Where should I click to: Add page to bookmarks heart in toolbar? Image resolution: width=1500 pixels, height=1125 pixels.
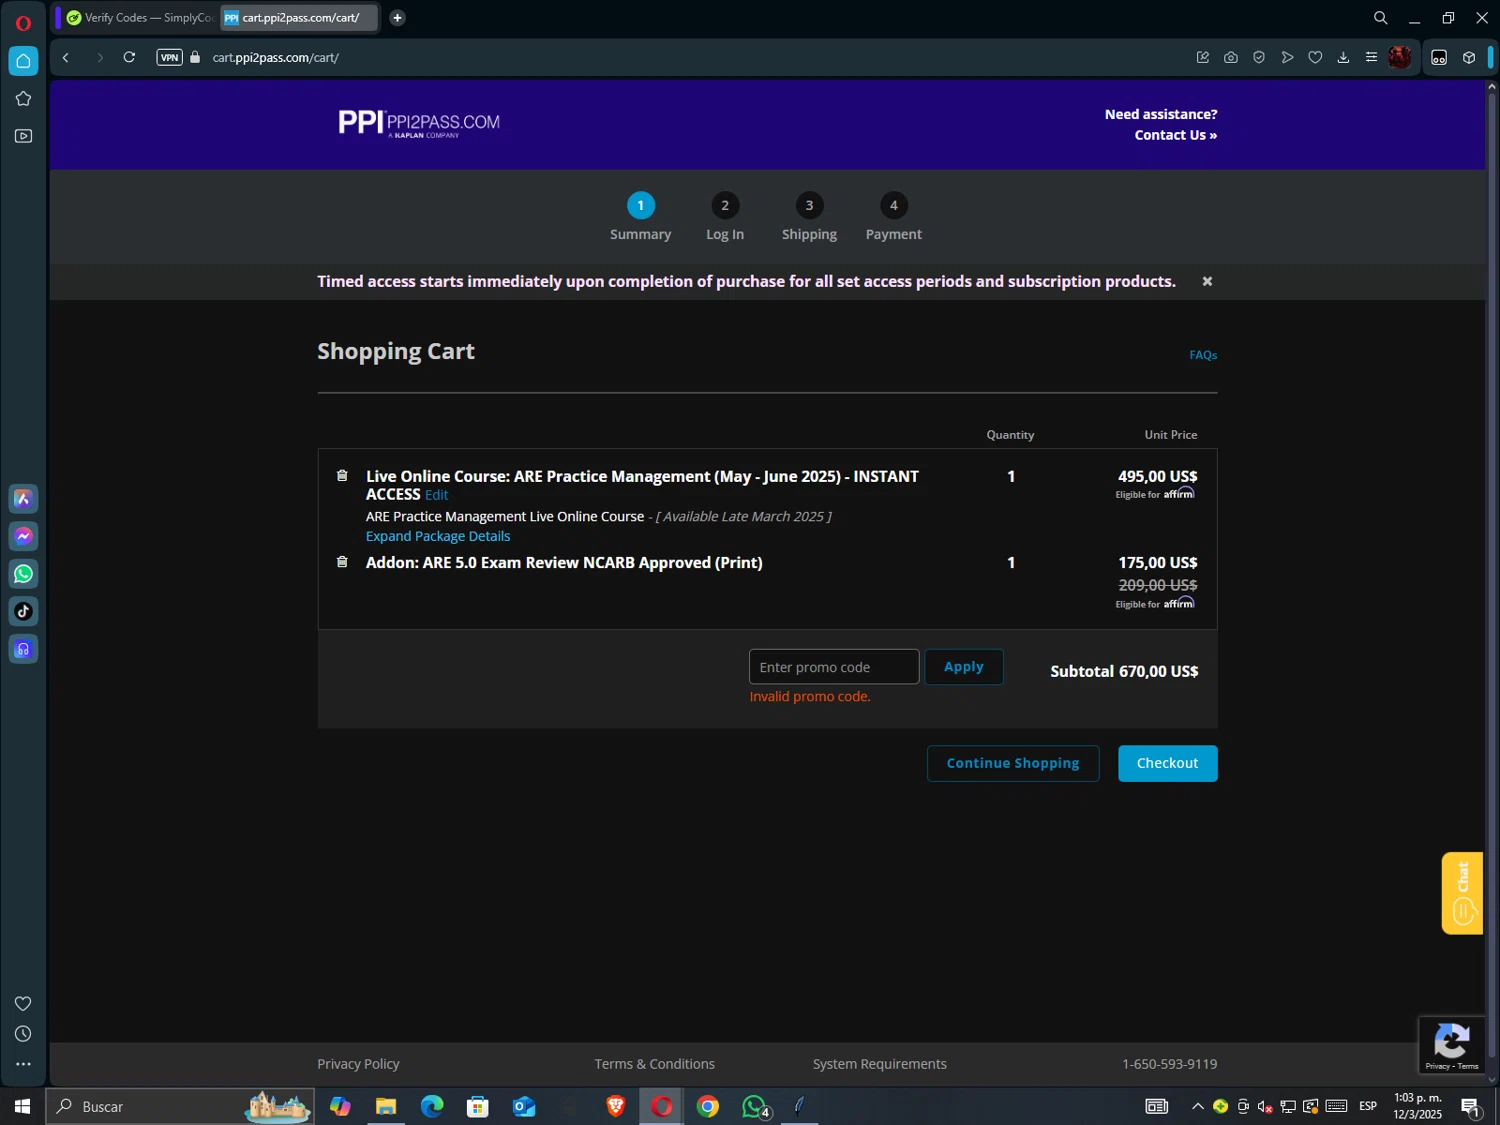(1315, 57)
